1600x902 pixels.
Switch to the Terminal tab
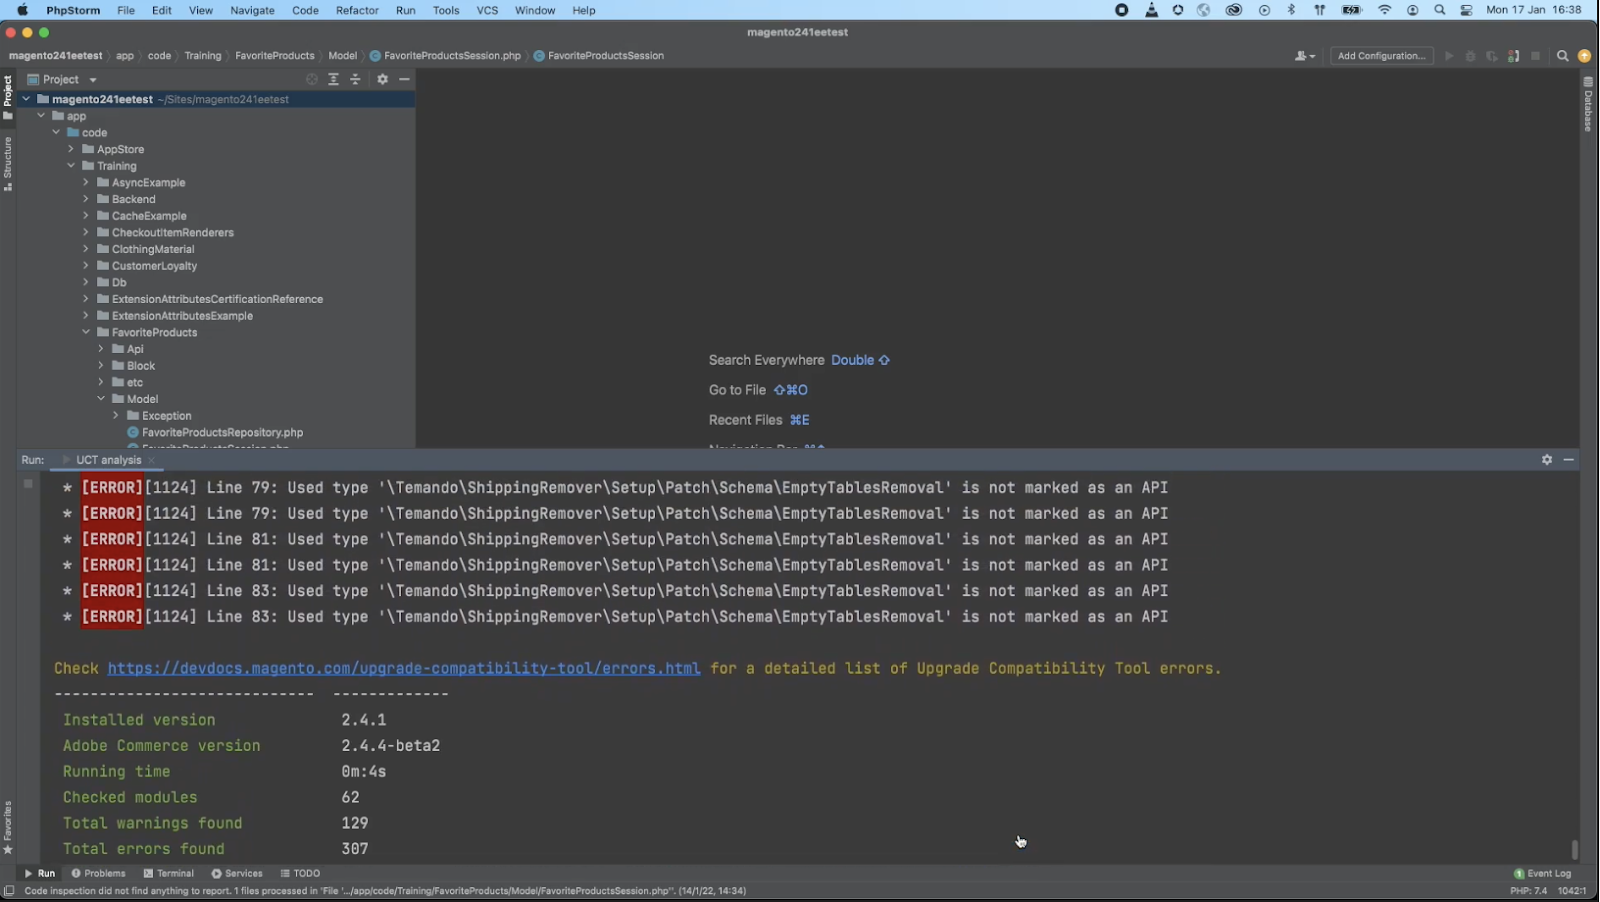click(169, 873)
